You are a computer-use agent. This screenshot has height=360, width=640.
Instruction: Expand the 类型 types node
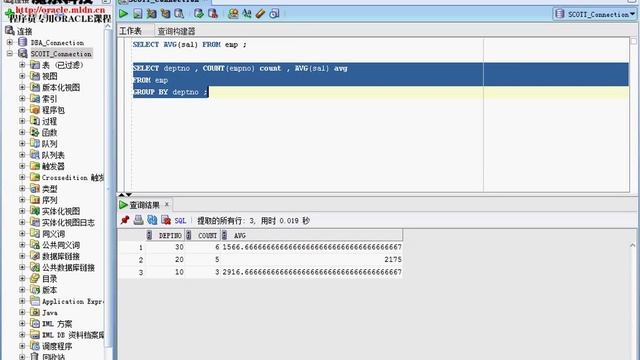click(x=22, y=189)
